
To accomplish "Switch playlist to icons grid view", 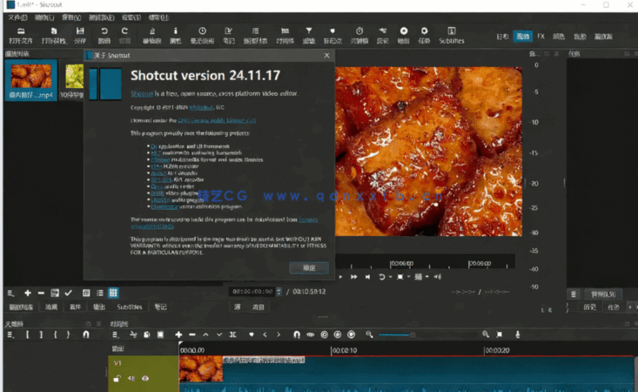I will (113, 293).
